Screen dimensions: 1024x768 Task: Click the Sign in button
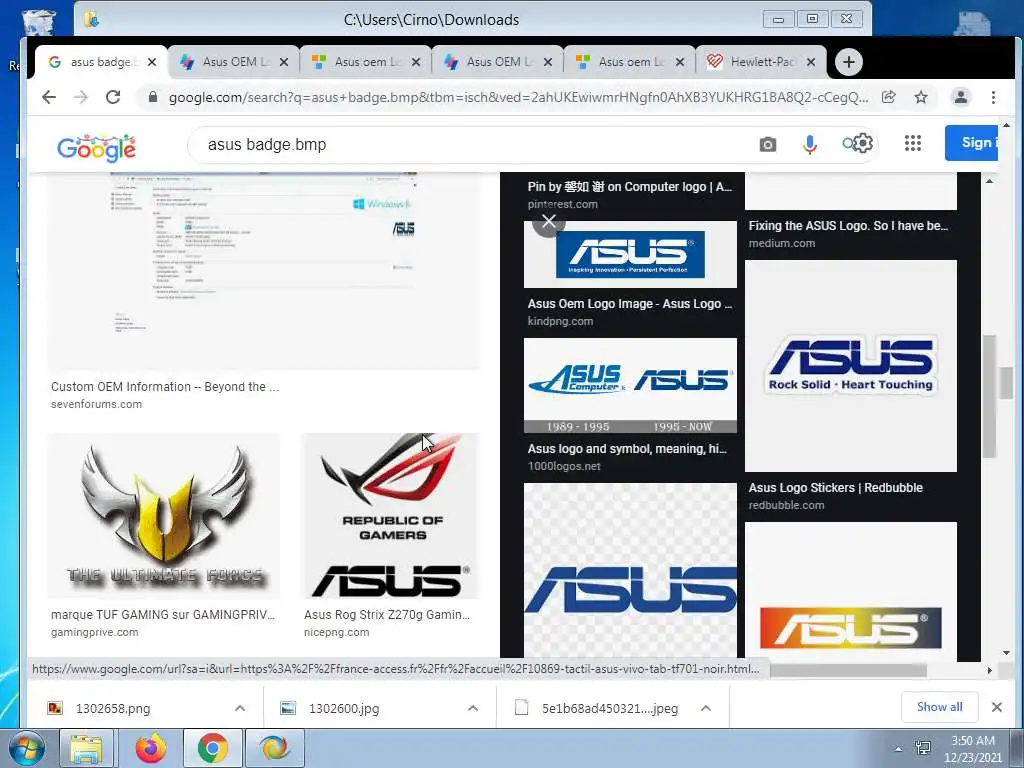point(971,142)
